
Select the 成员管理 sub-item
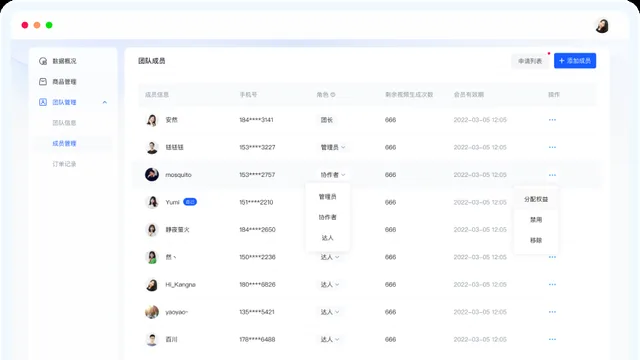tap(64, 143)
